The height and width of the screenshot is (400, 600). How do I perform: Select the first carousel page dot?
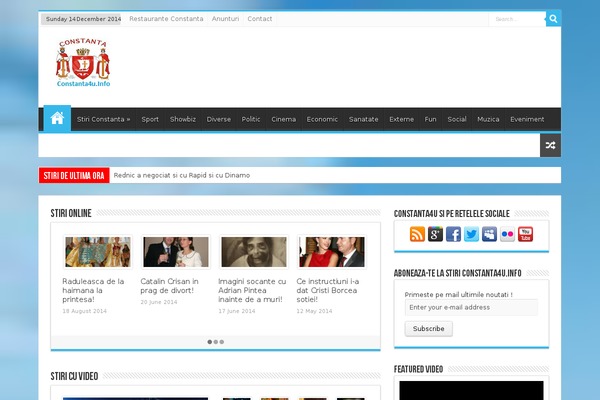point(210,342)
